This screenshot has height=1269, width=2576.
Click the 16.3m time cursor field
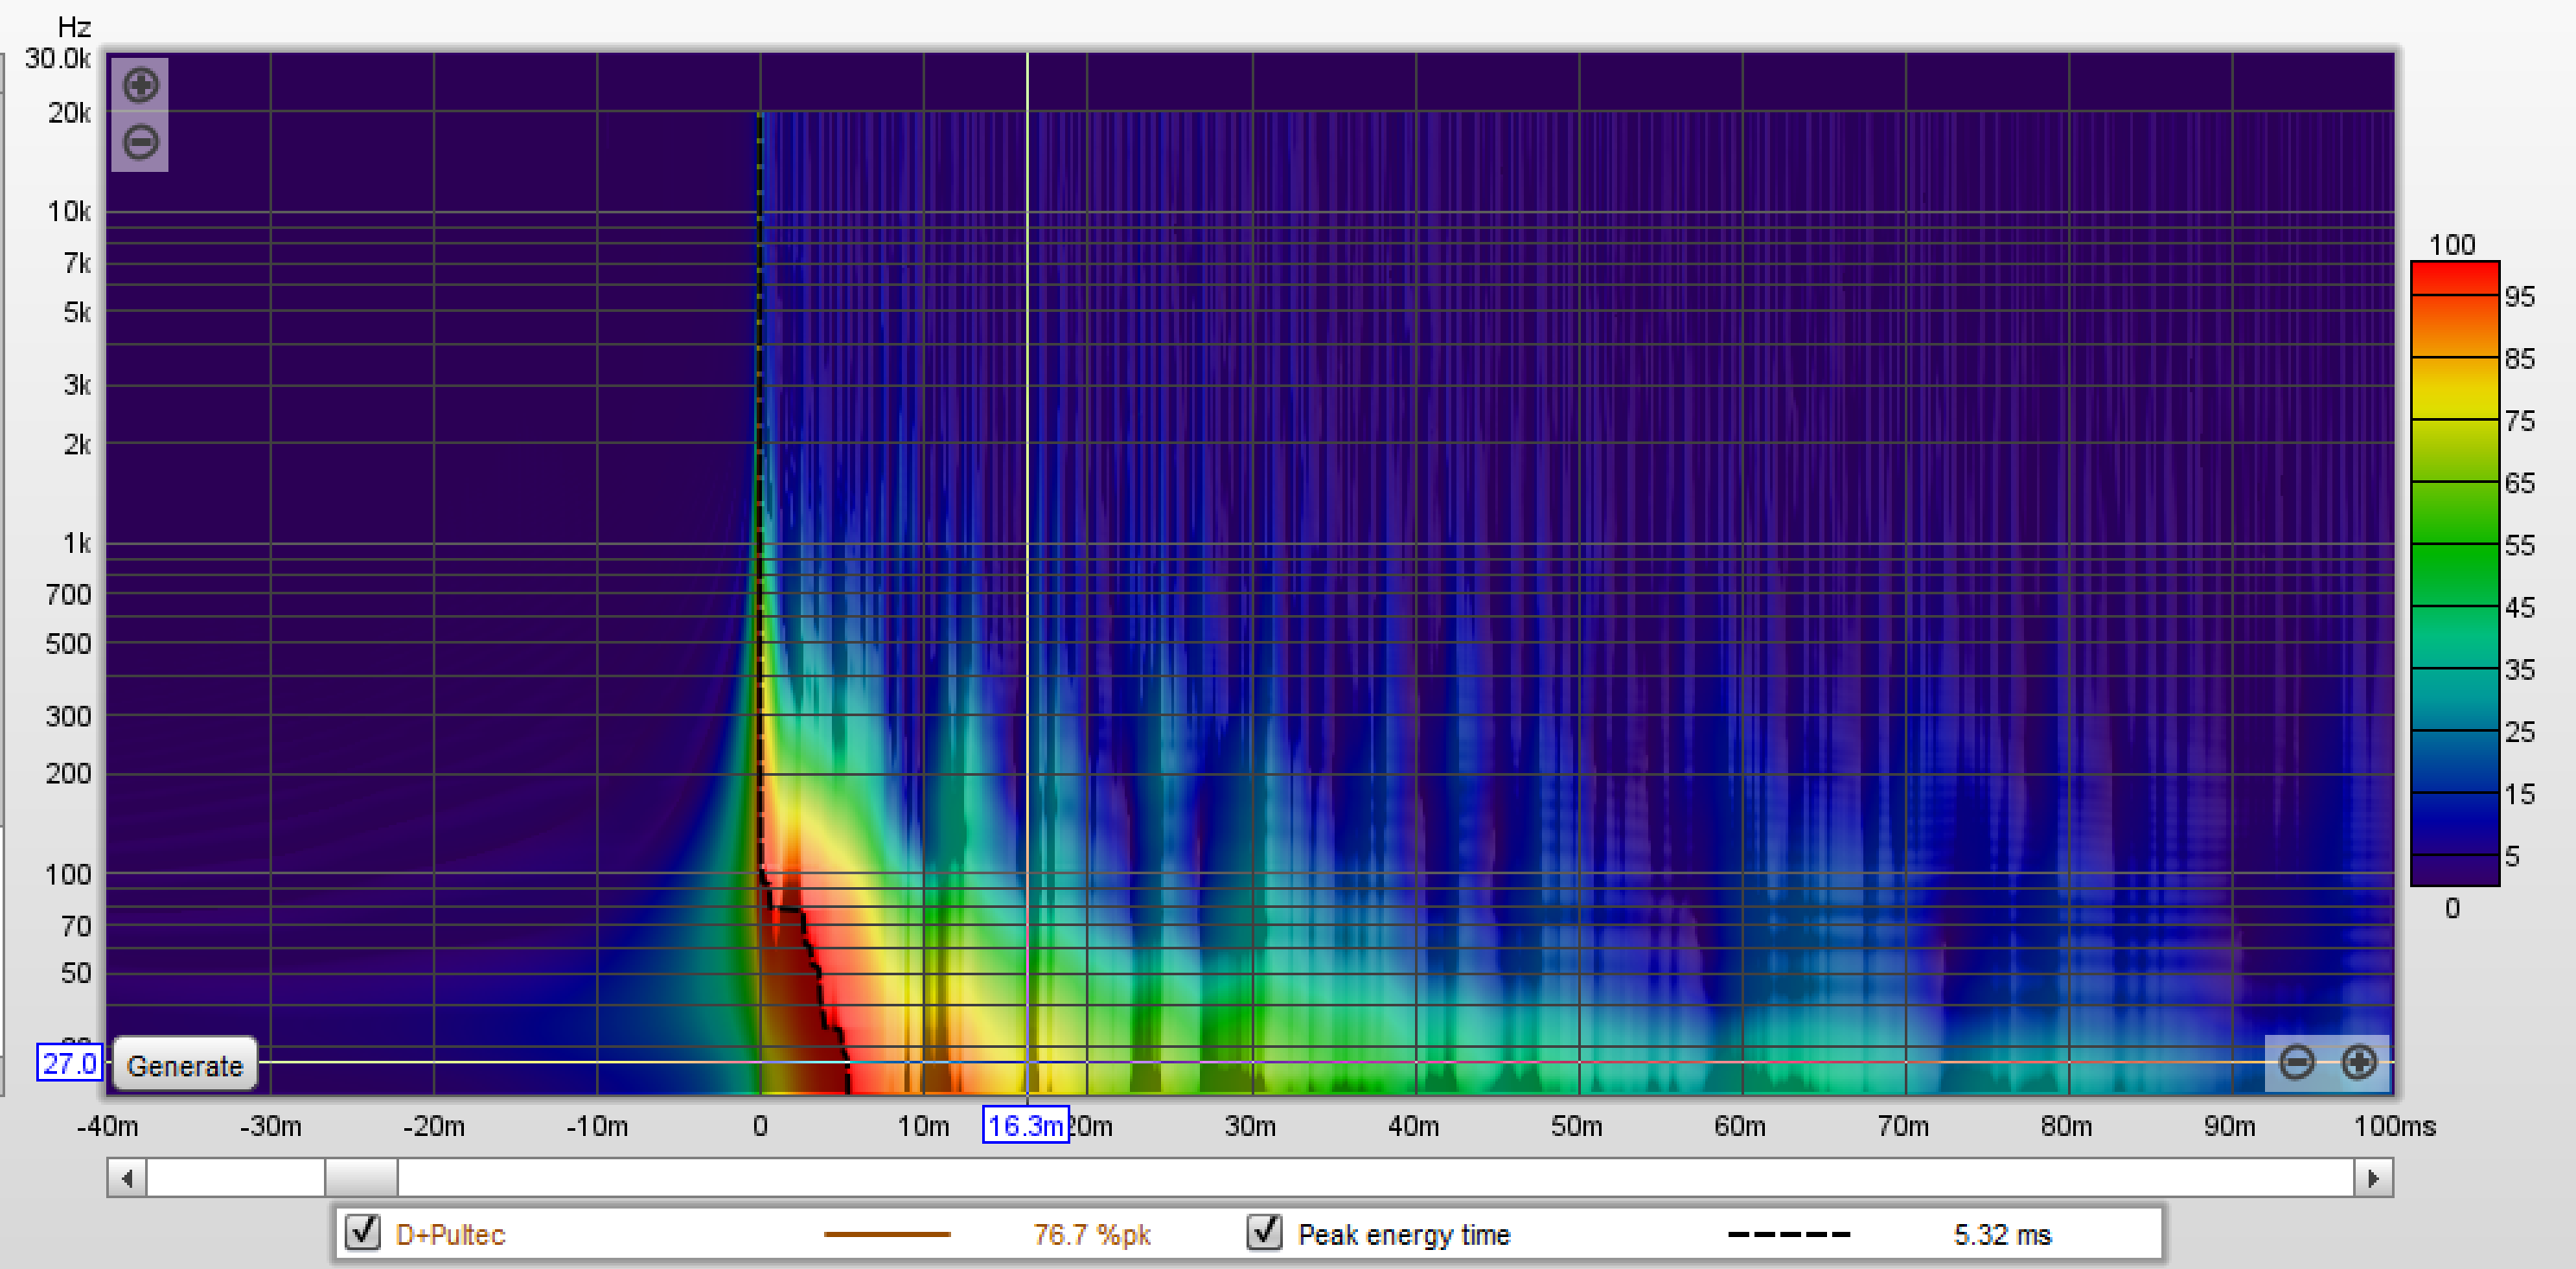click(x=1025, y=1125)
